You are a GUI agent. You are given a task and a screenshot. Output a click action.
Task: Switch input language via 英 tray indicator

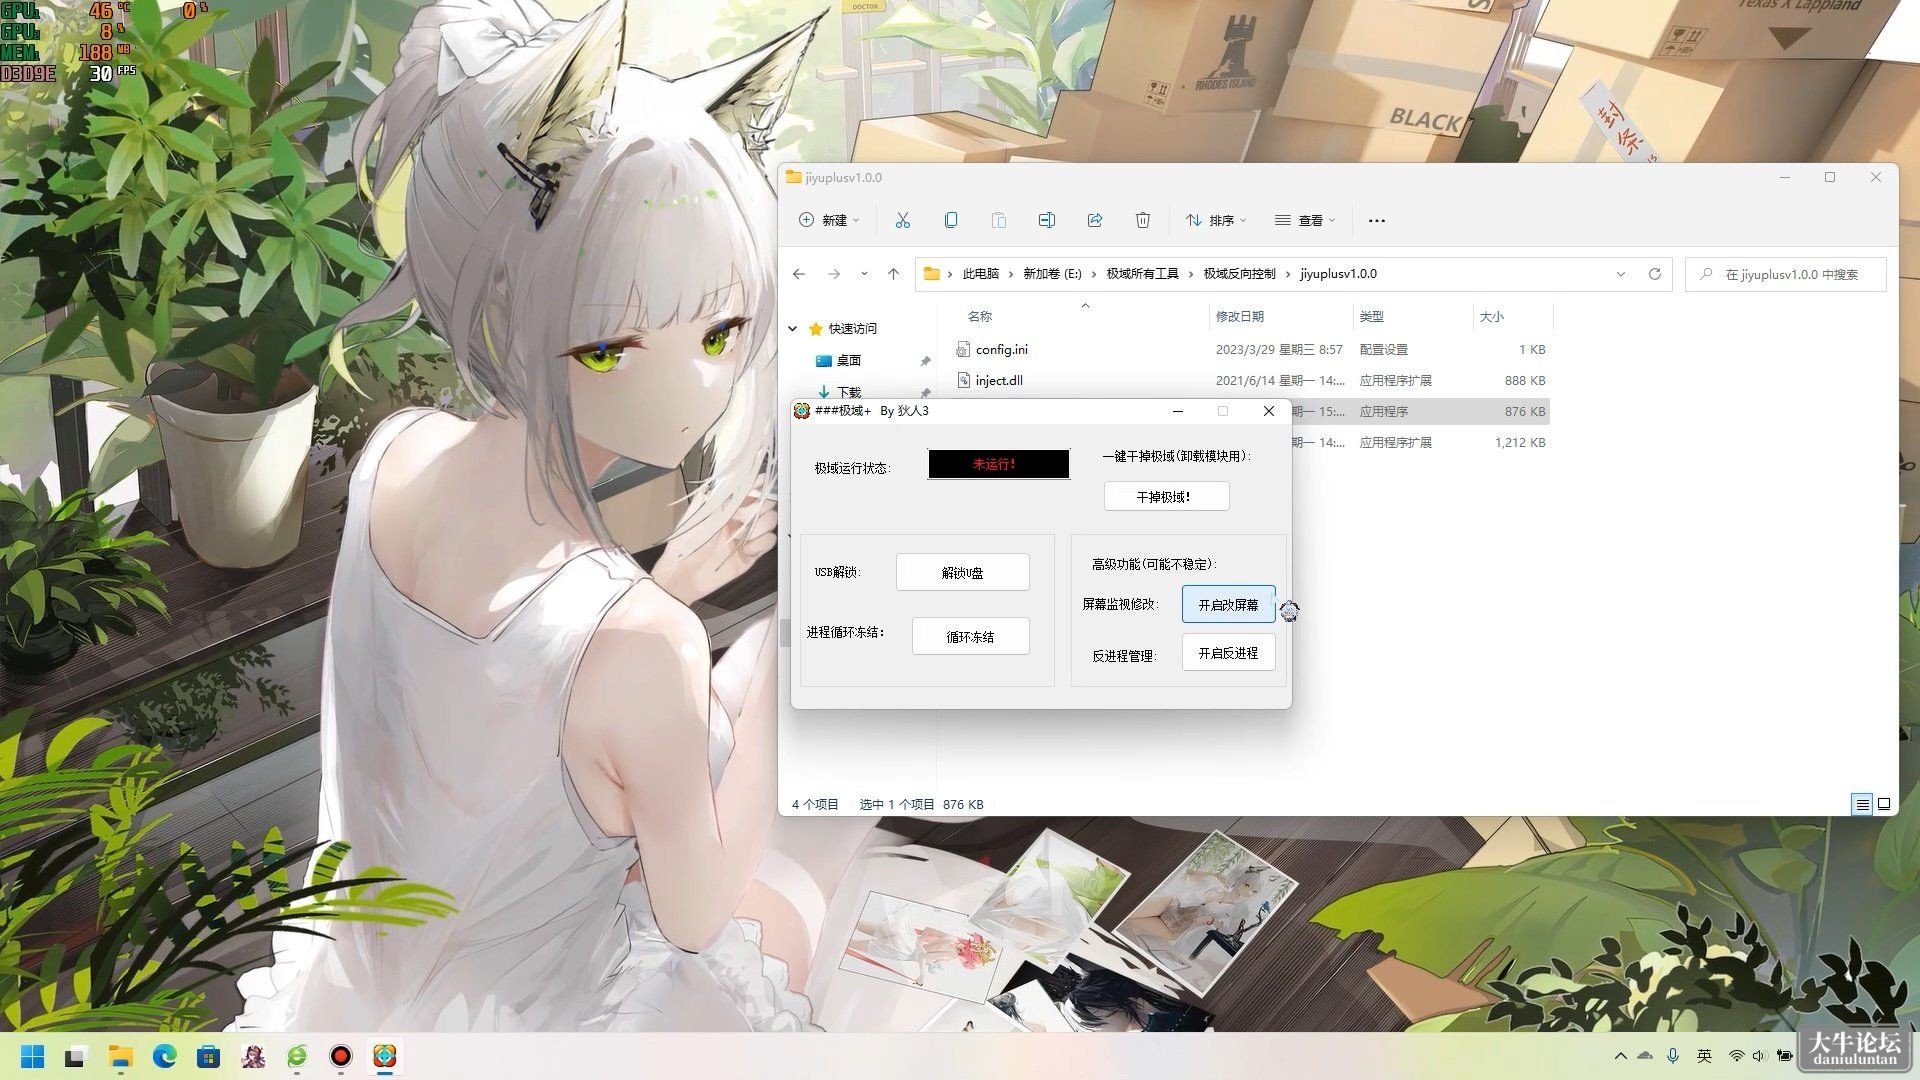click(x=1704, y=1056)
